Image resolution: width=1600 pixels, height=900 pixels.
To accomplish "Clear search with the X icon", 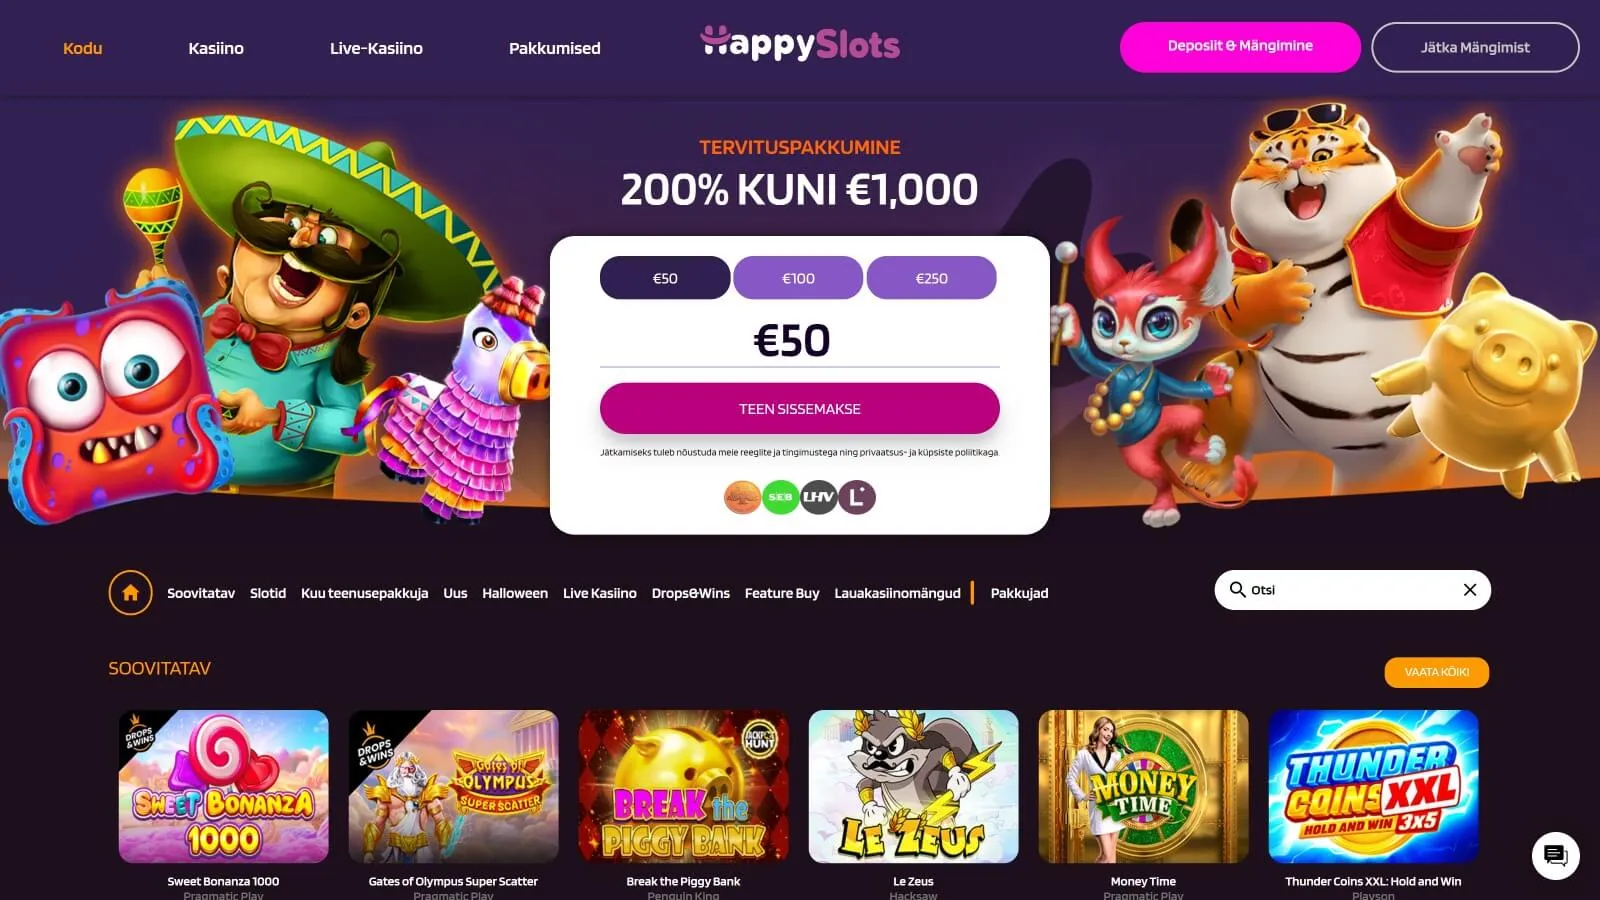I will tap(1470, 590).
